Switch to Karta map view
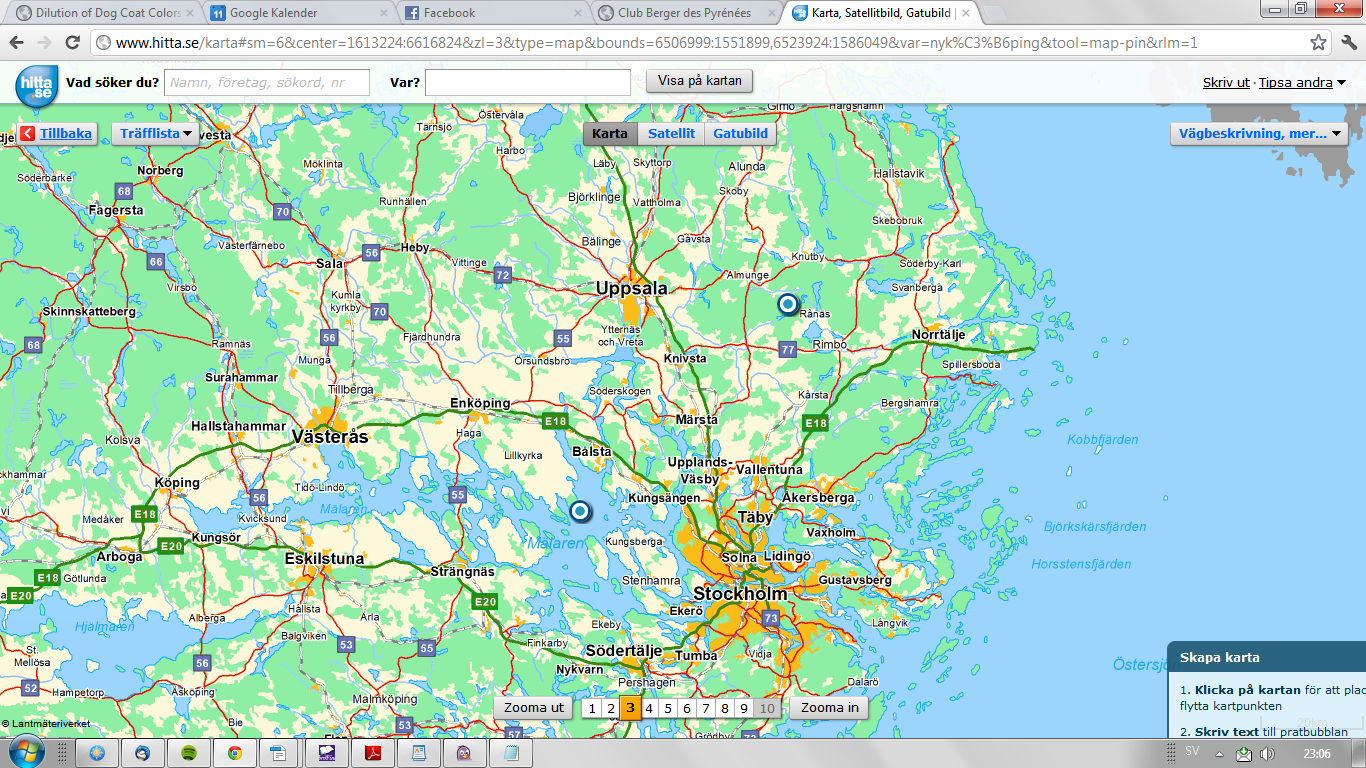Image resolution: width=1366 pixels, height=768 pixels. point(610,133)
